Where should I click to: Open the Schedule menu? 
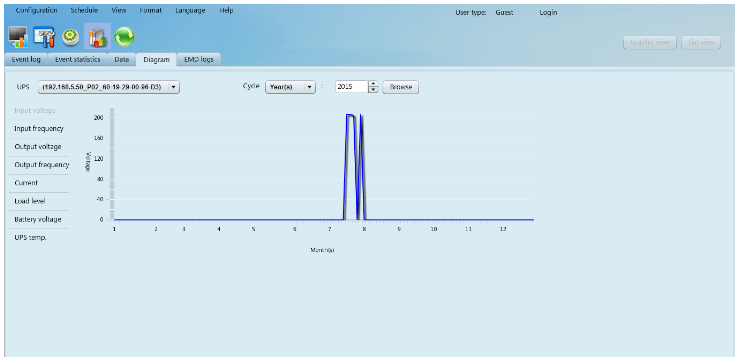[x=84, y=10]
